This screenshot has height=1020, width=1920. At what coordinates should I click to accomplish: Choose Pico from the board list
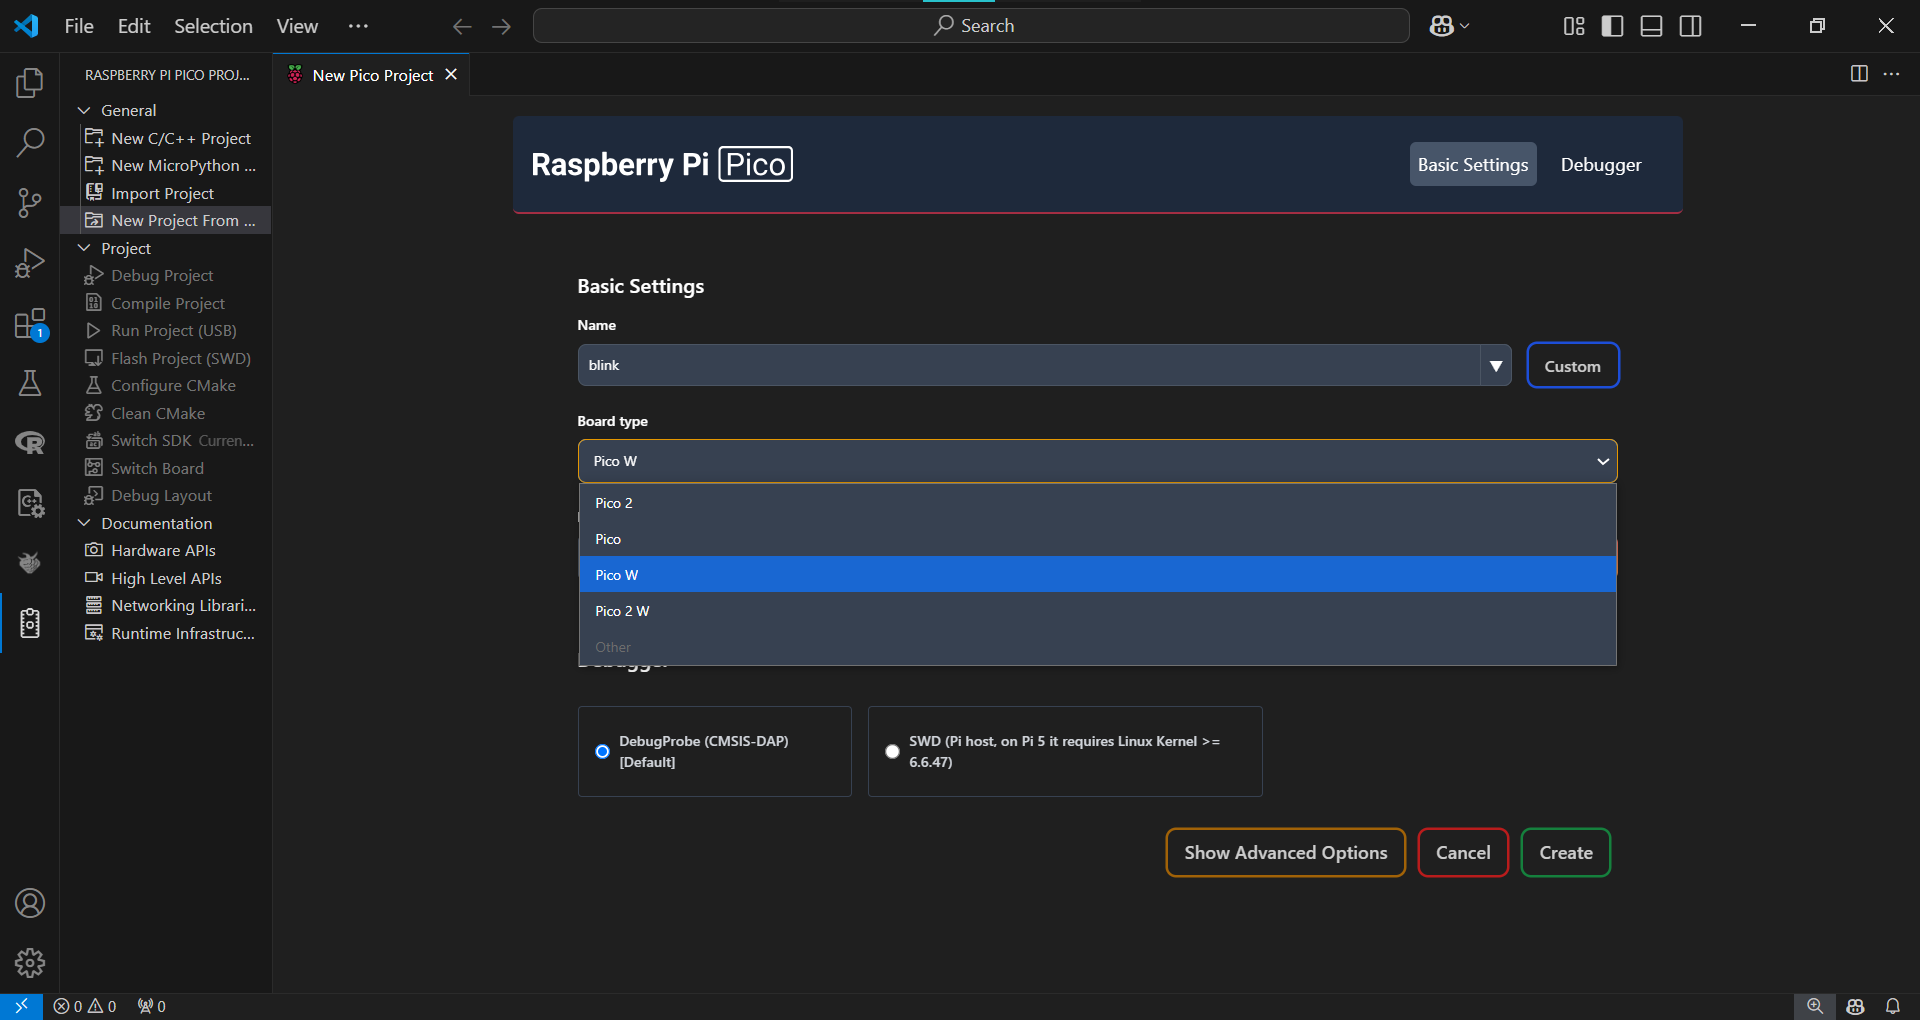click(x=1097, y=539)
